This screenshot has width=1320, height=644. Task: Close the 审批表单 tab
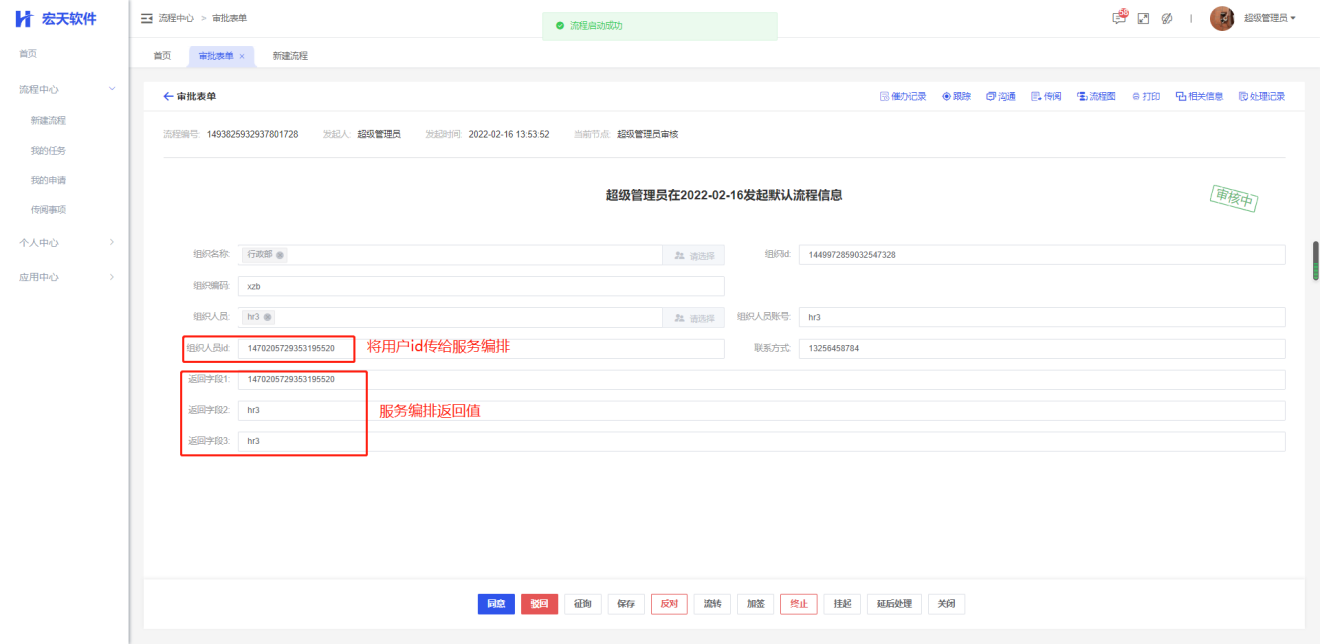(x=242, y=56)
